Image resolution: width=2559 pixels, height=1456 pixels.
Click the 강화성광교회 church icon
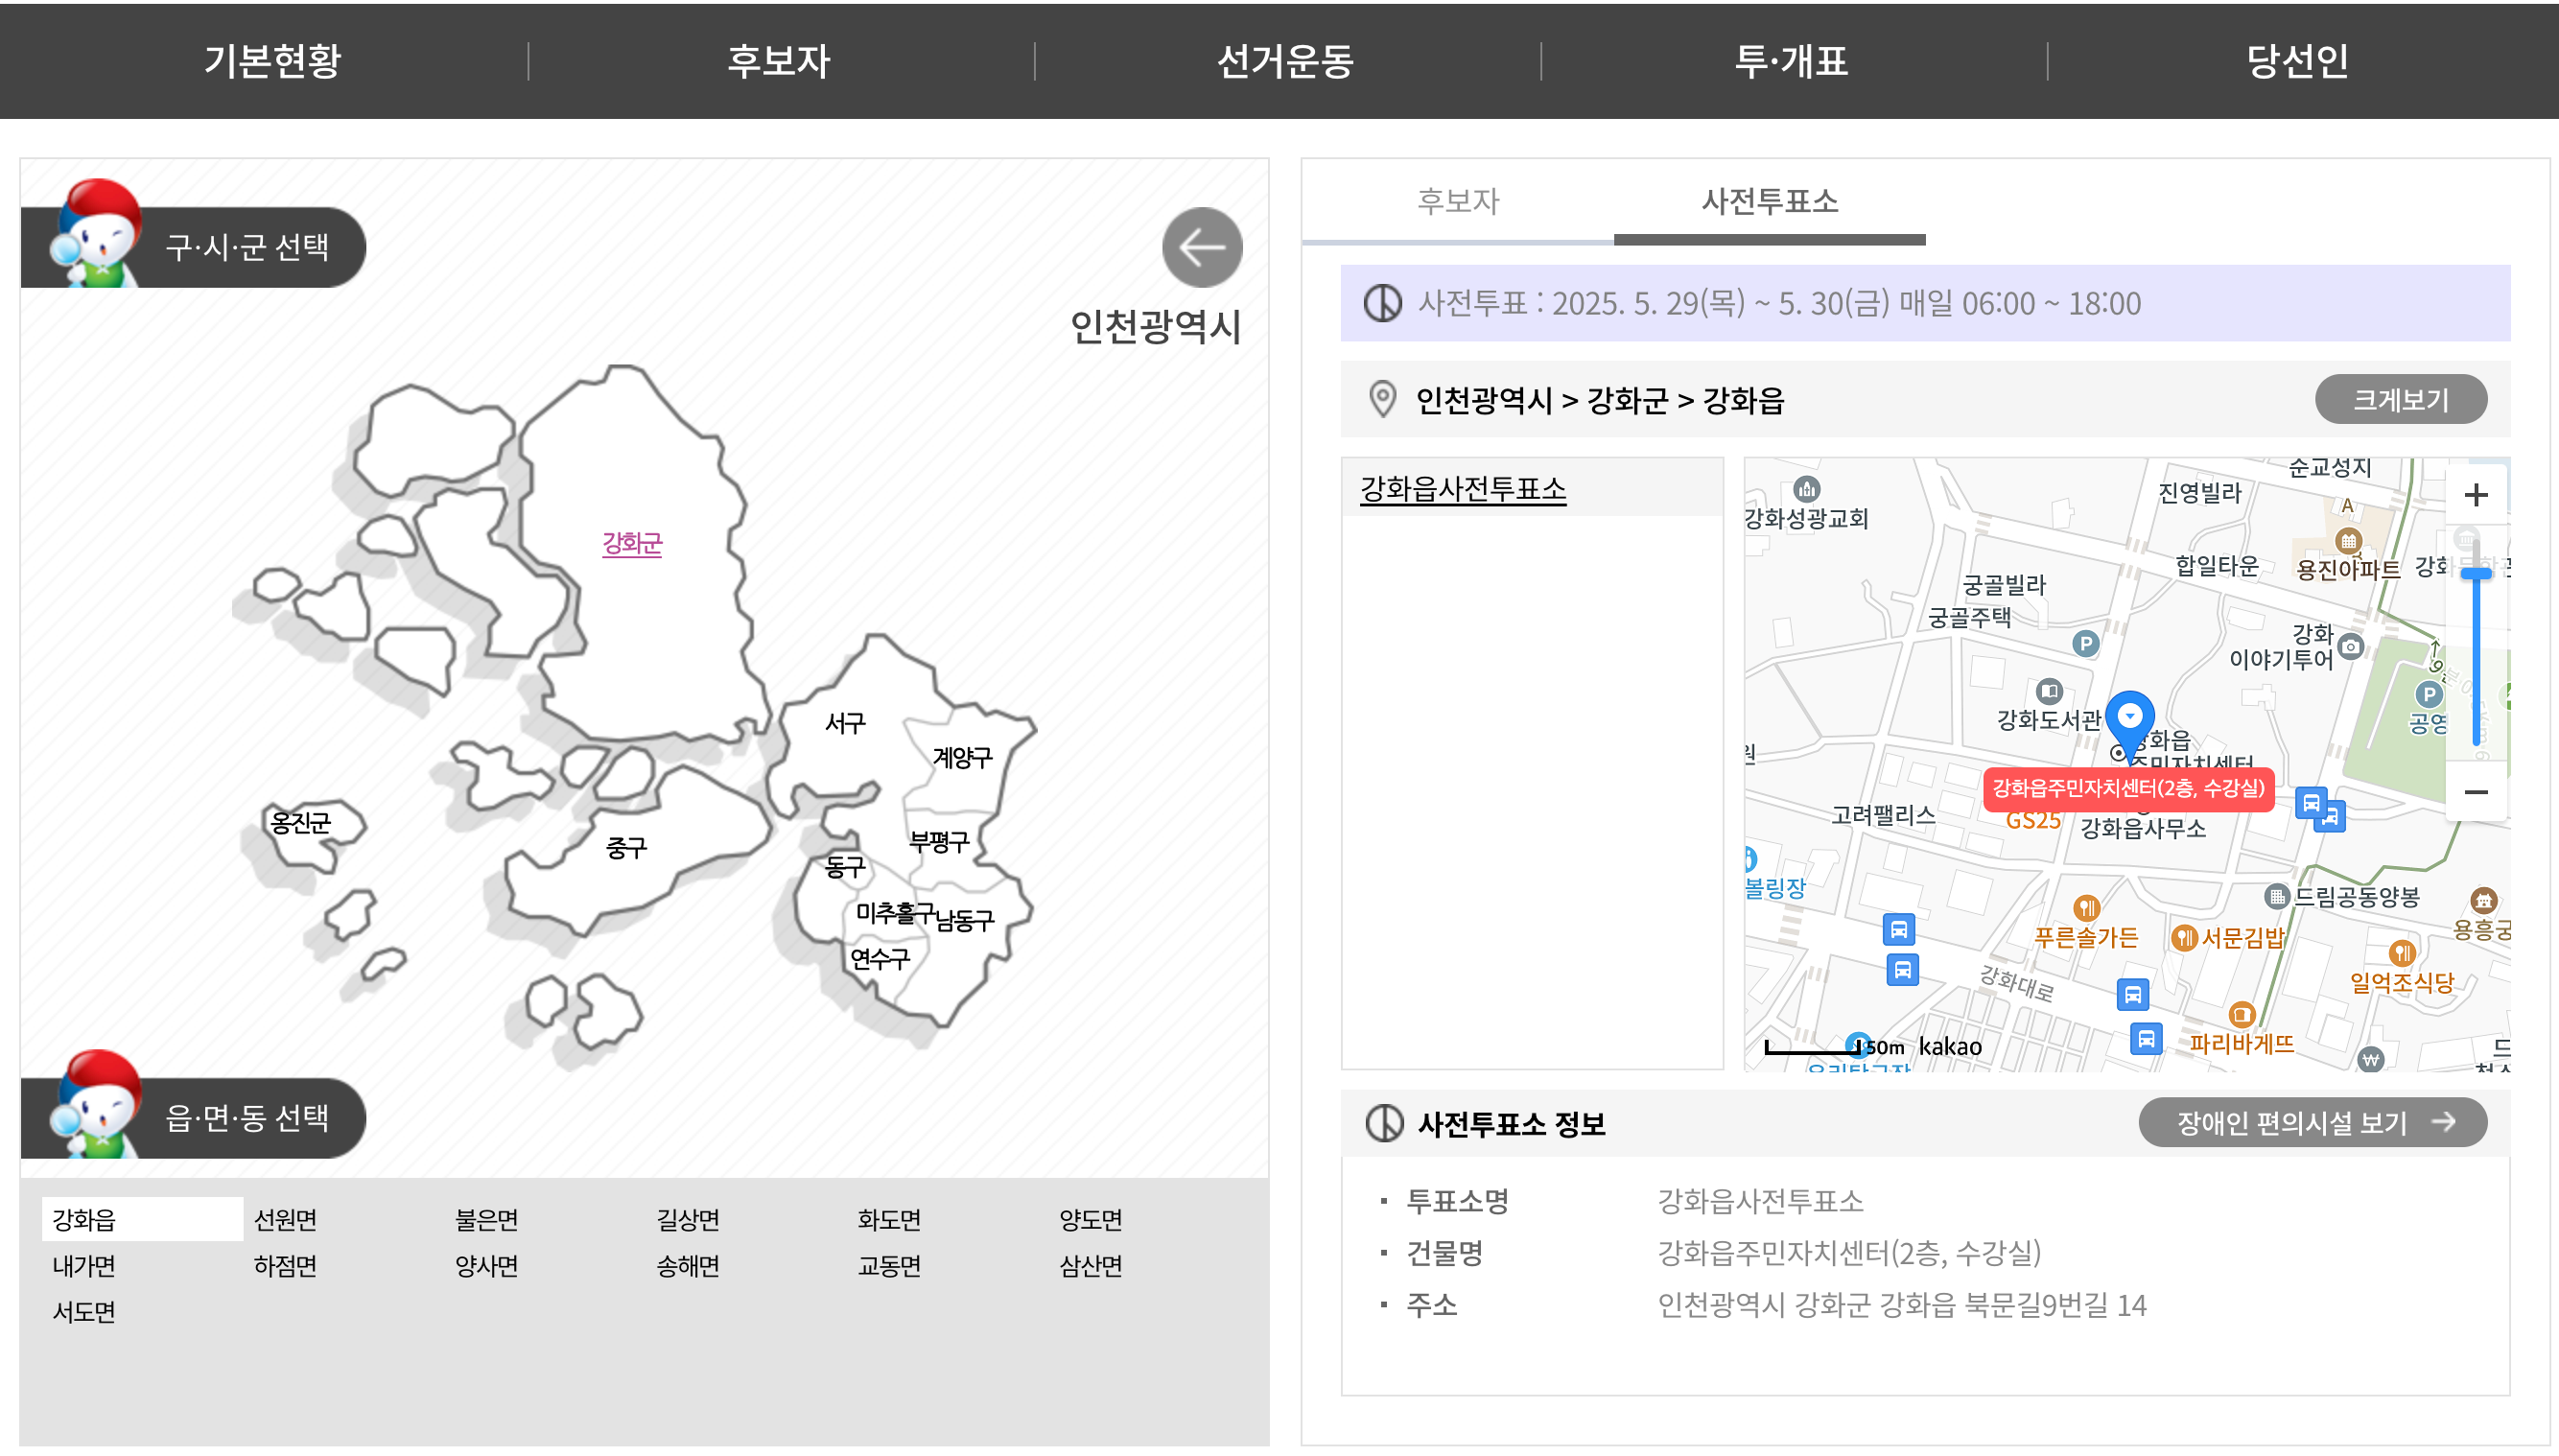1806,489
